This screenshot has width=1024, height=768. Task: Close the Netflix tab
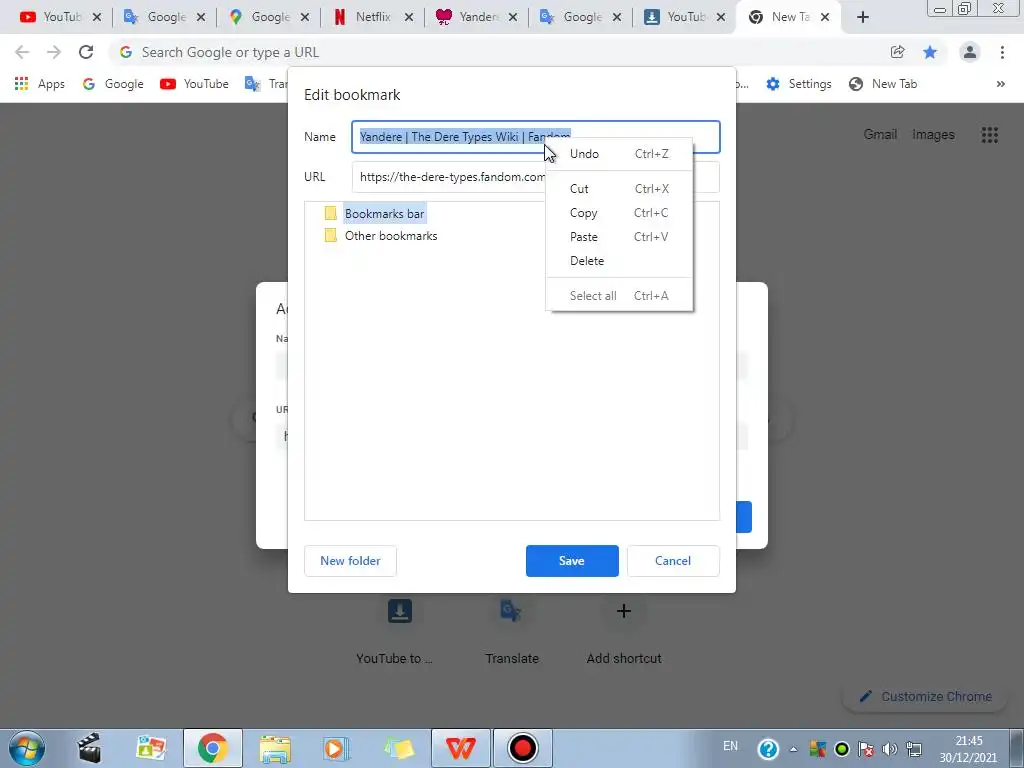pos(409,17)
